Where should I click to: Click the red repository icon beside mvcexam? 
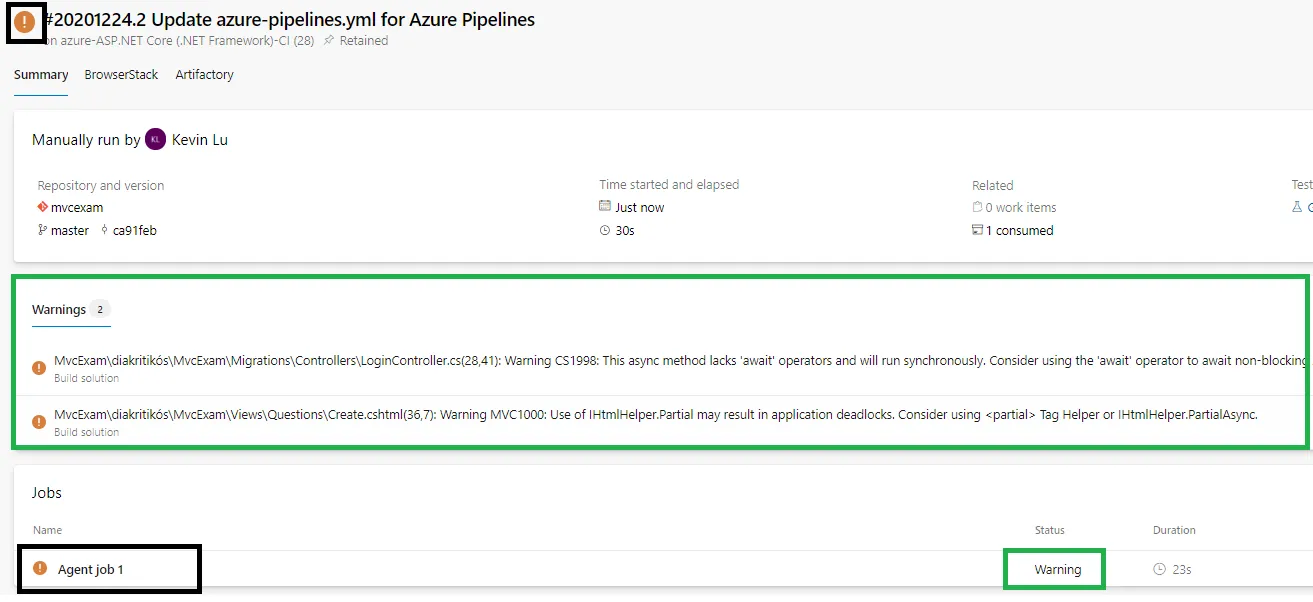[42, 207]
